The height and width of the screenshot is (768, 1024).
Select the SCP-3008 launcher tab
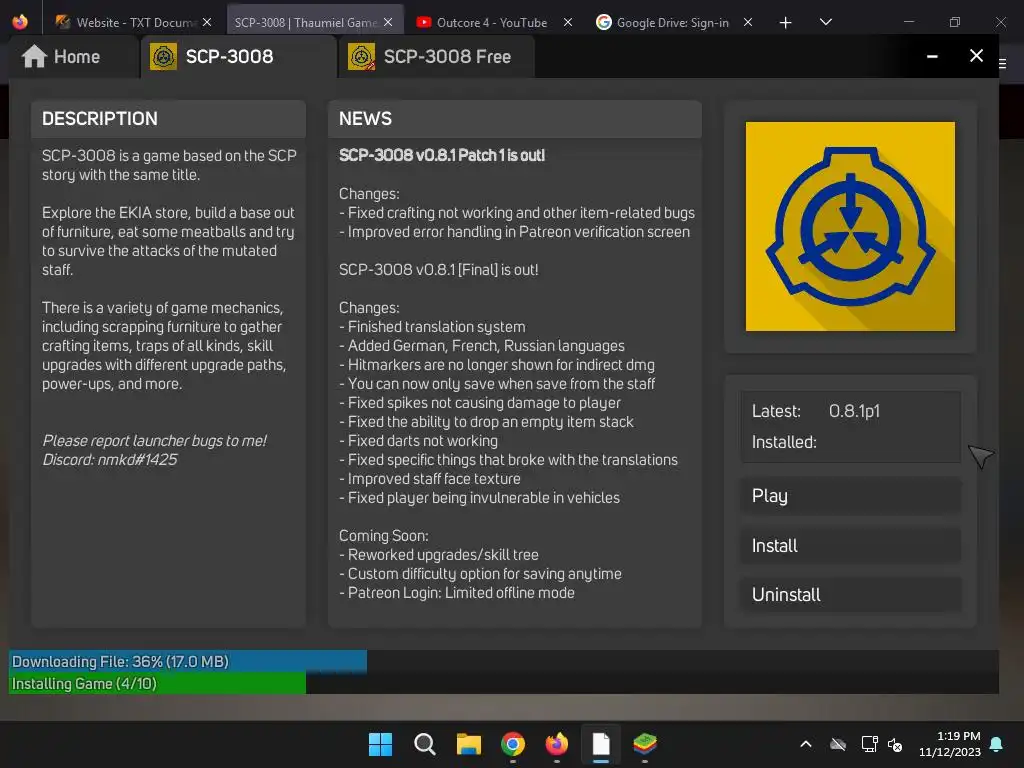coord(239,57)
